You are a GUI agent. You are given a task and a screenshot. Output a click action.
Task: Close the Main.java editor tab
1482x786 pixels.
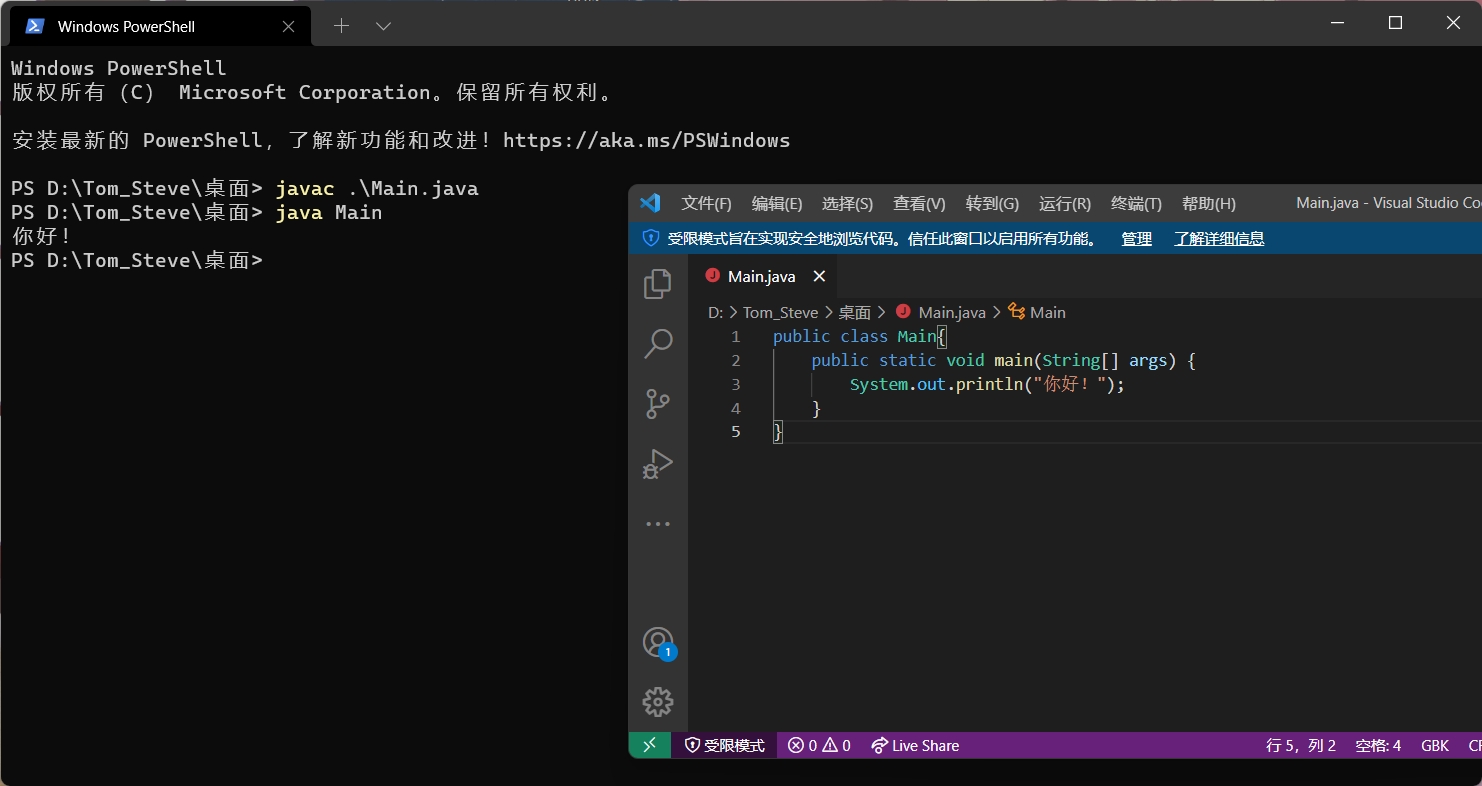tap(819, 276)
